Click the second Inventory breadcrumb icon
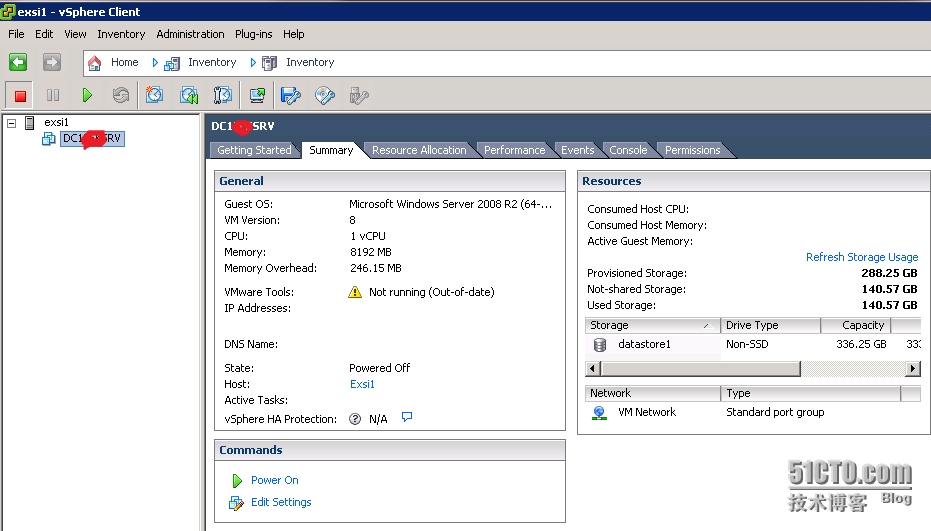 tap(270, 63)
